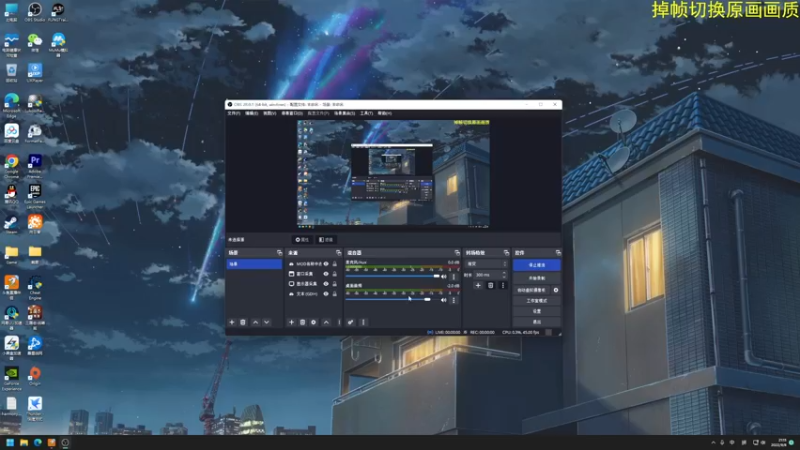Image resolution: width=800 pixels, height=450 pixels.
Task: Pop out the 混音器 dock panel
Action: 457,253
